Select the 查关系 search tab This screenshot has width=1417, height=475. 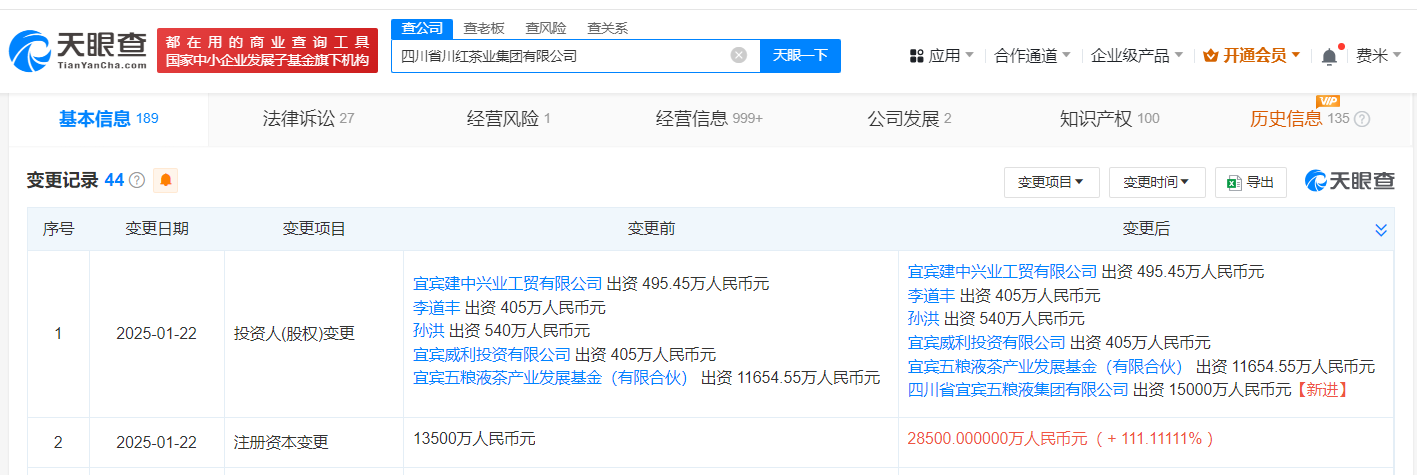pos(607,28)
